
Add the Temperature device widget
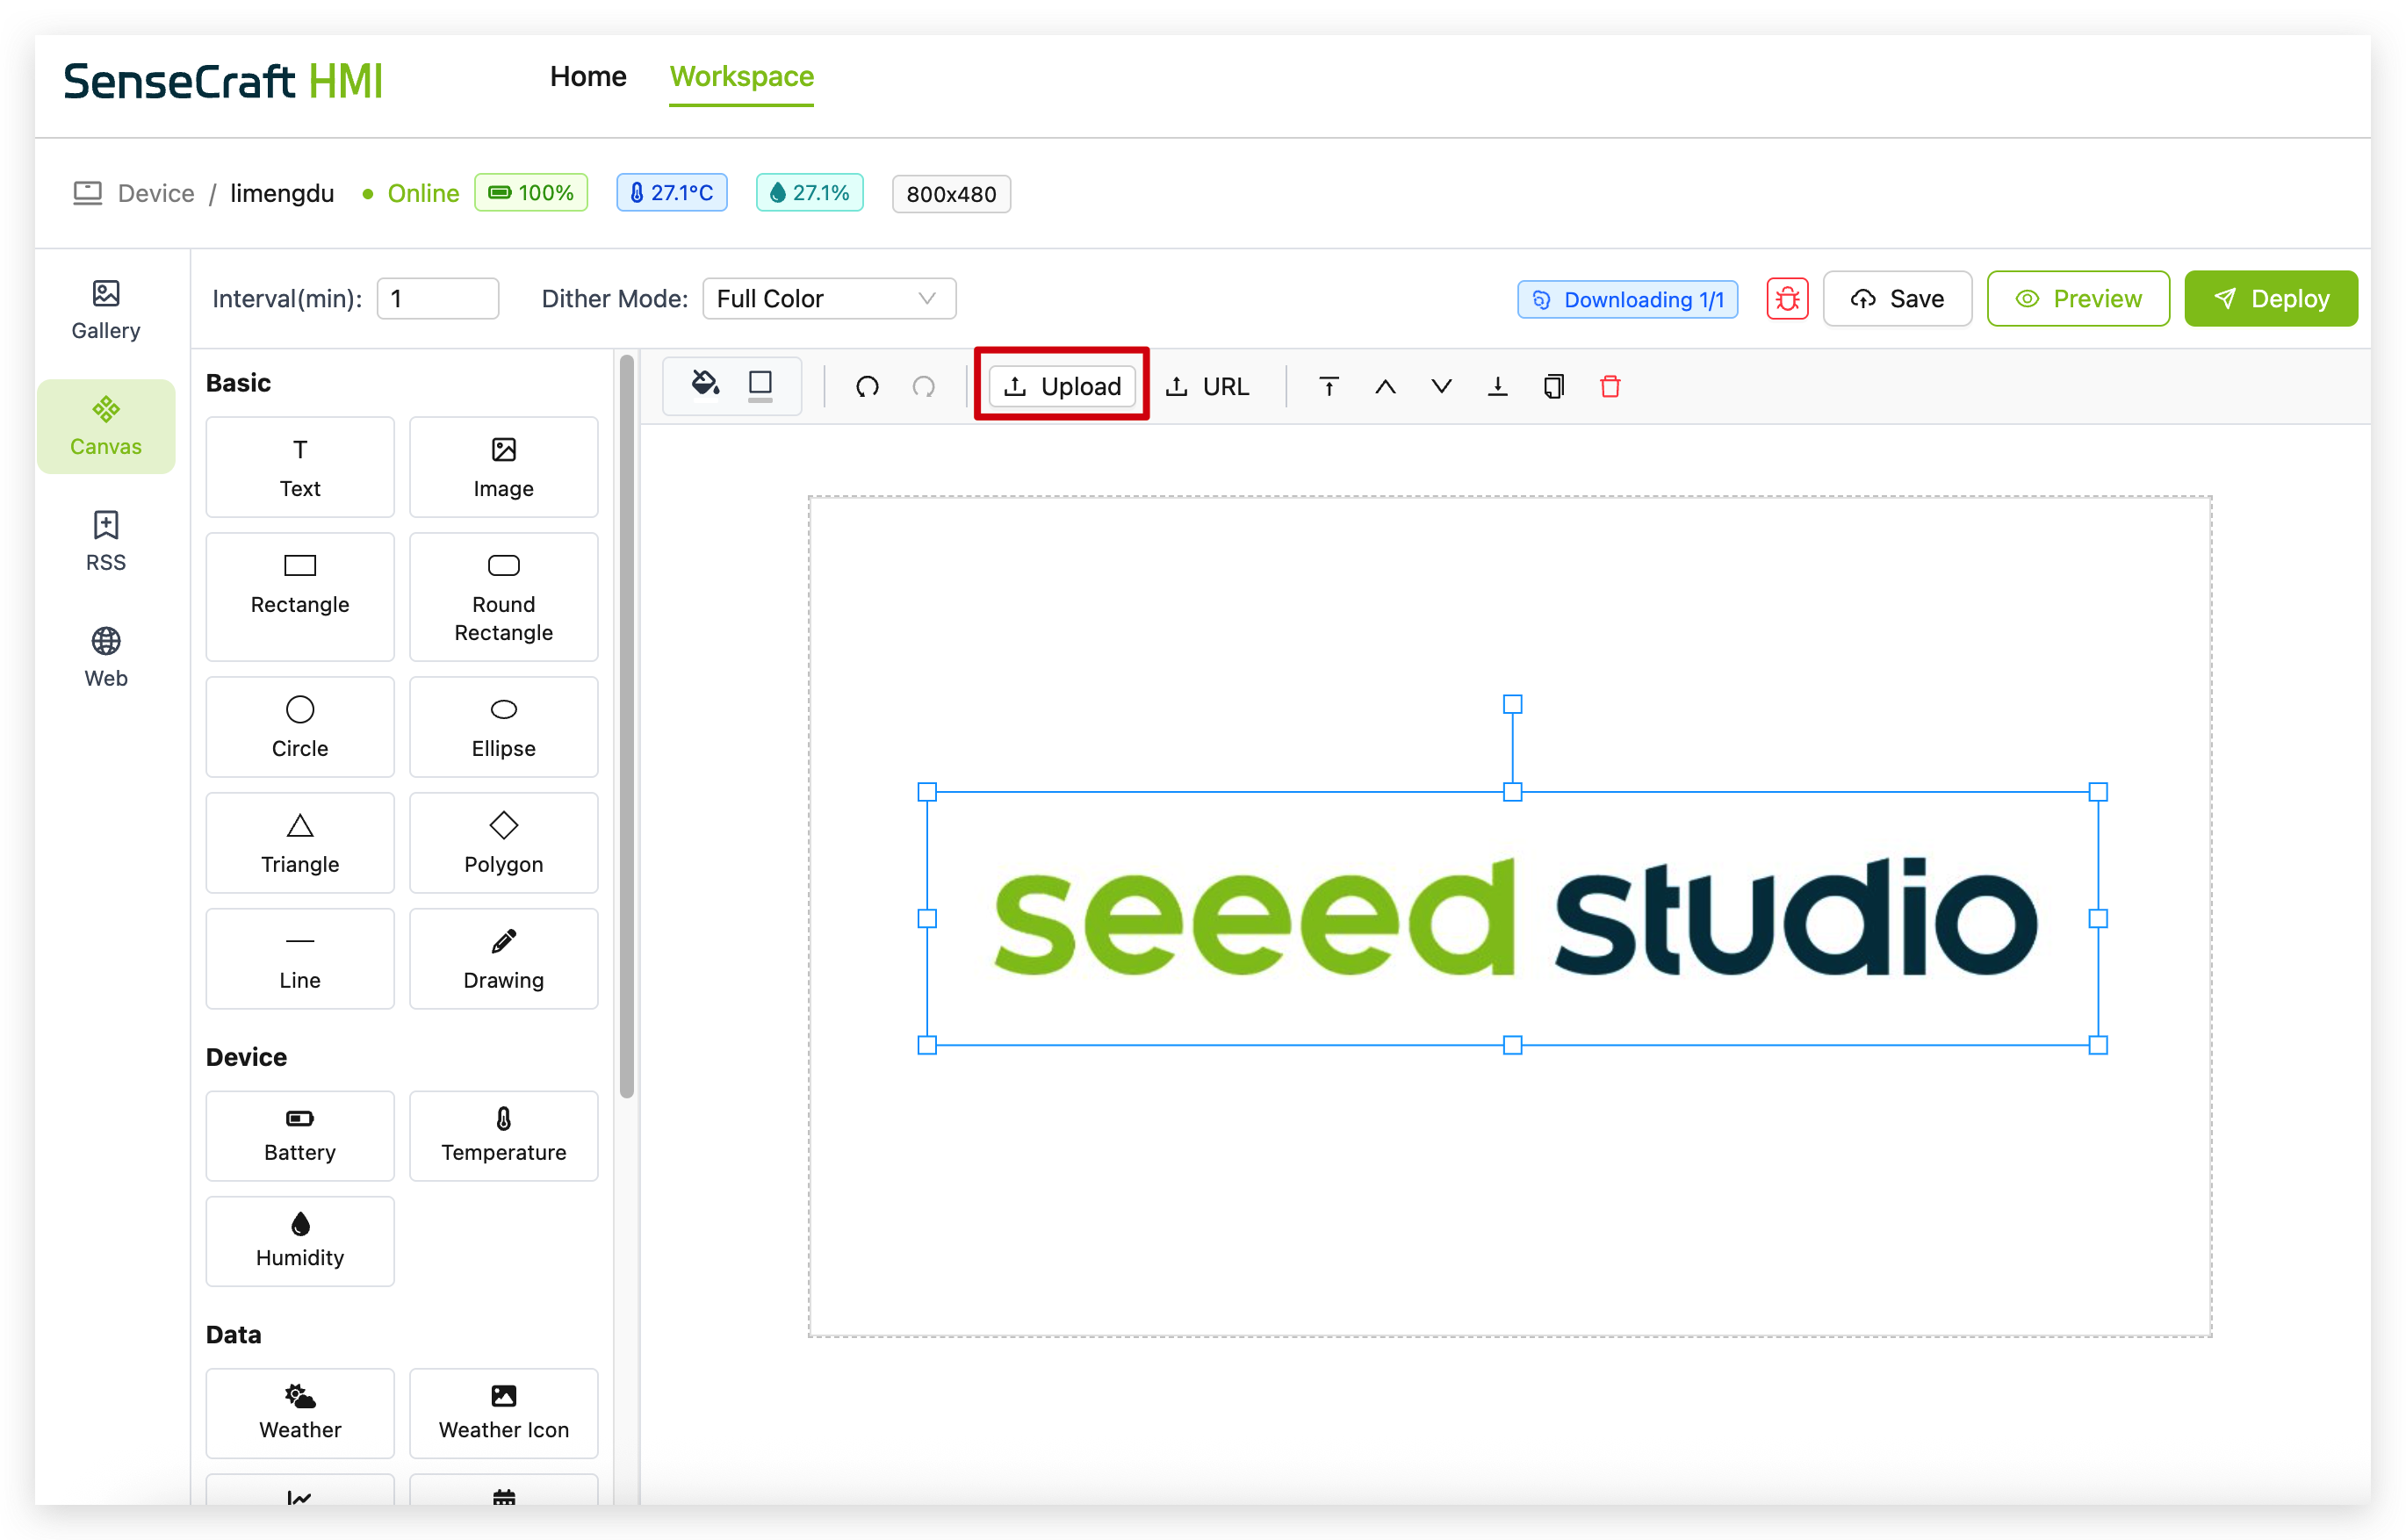503,1135
